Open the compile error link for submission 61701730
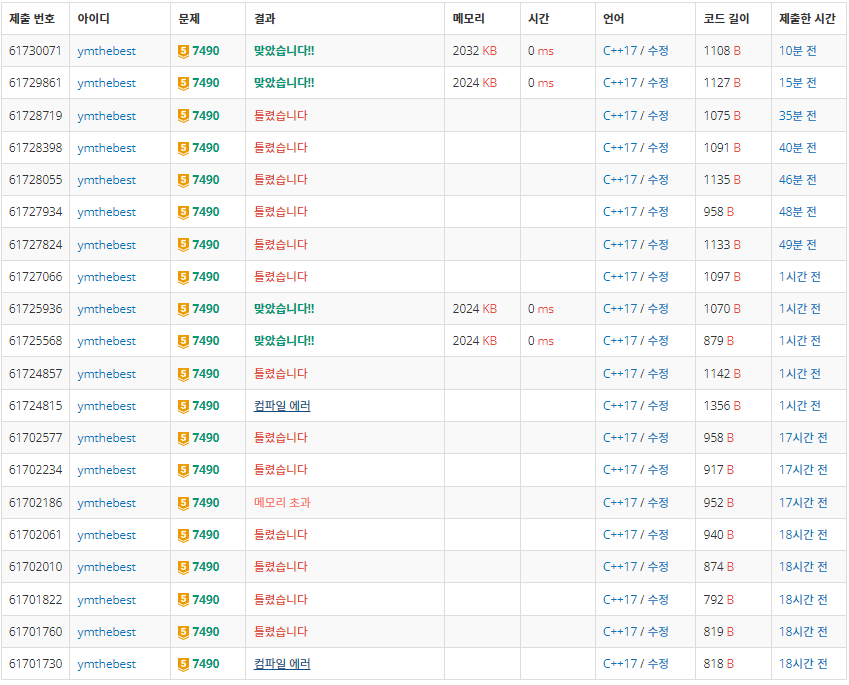This screenshot has width=849, height=685. (x=282, y=664)
